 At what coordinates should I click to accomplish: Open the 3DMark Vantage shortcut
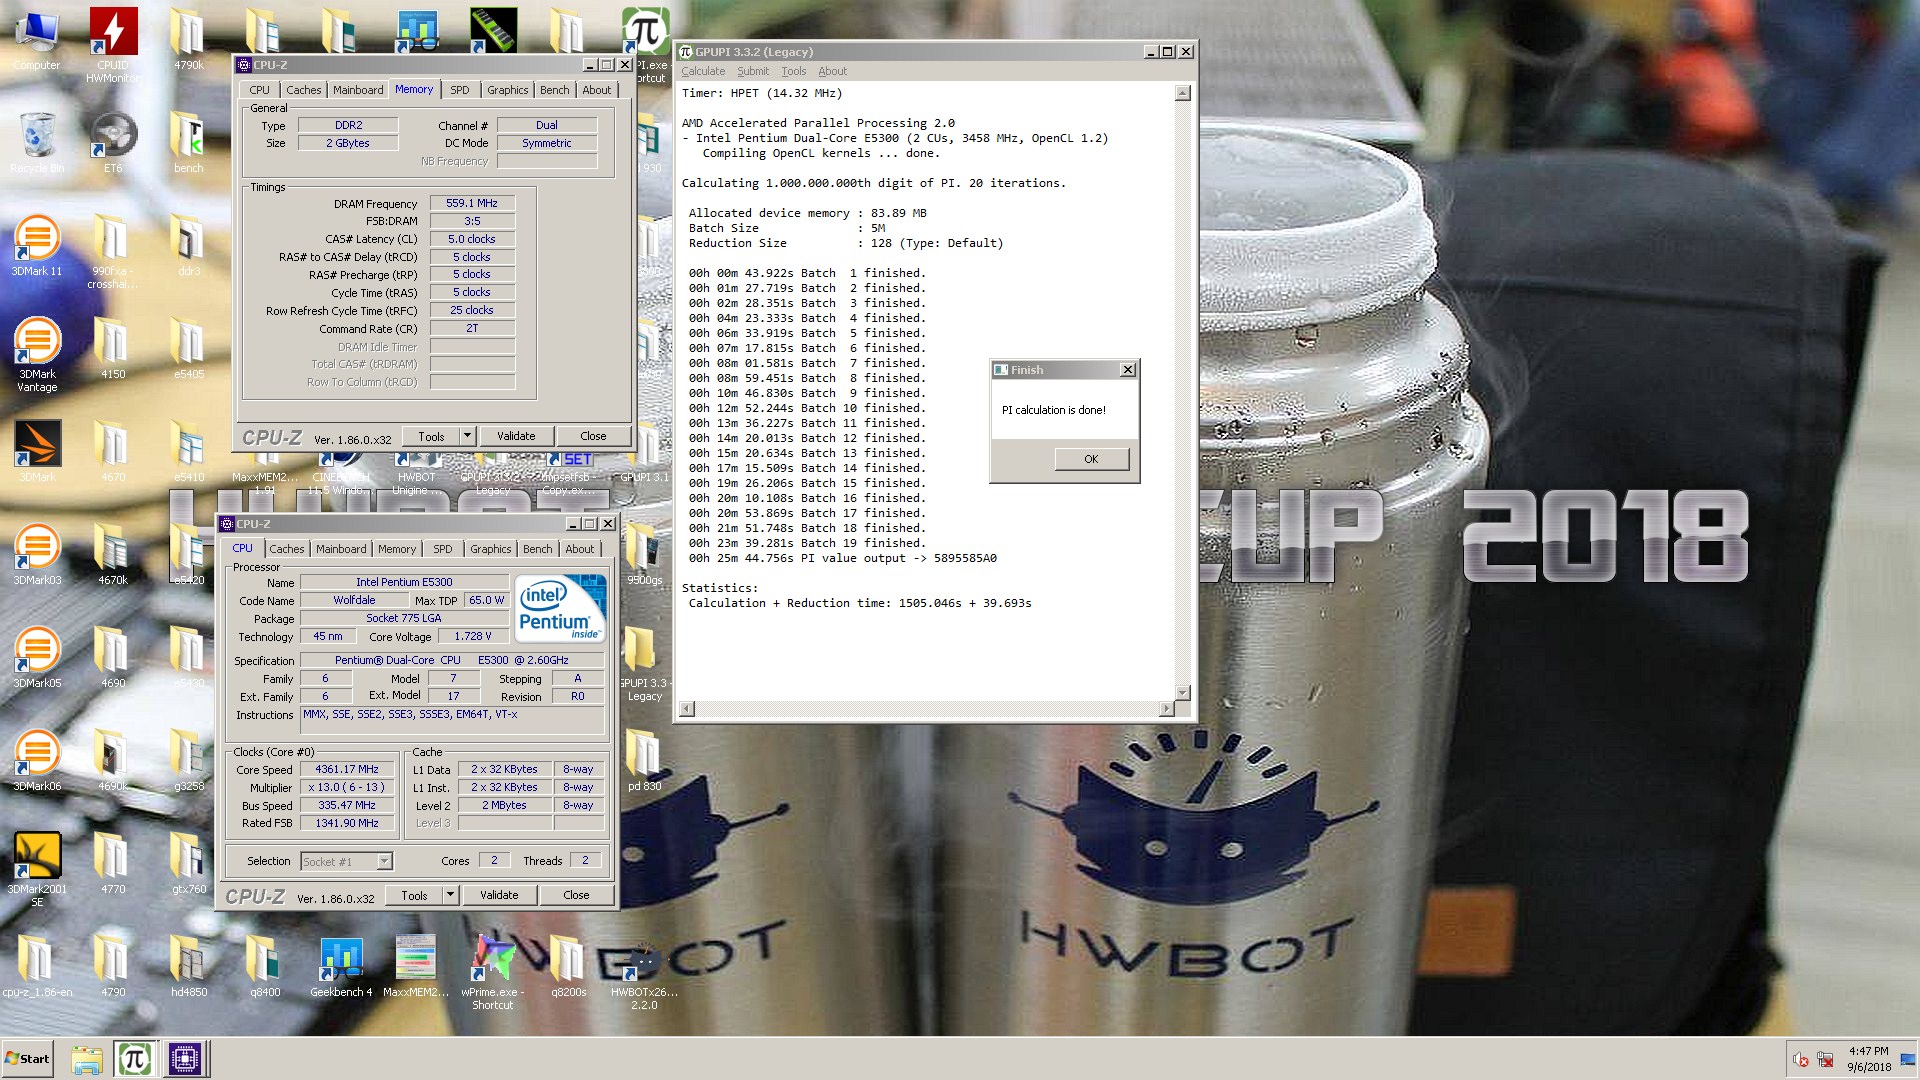click(x=37, y=354)
